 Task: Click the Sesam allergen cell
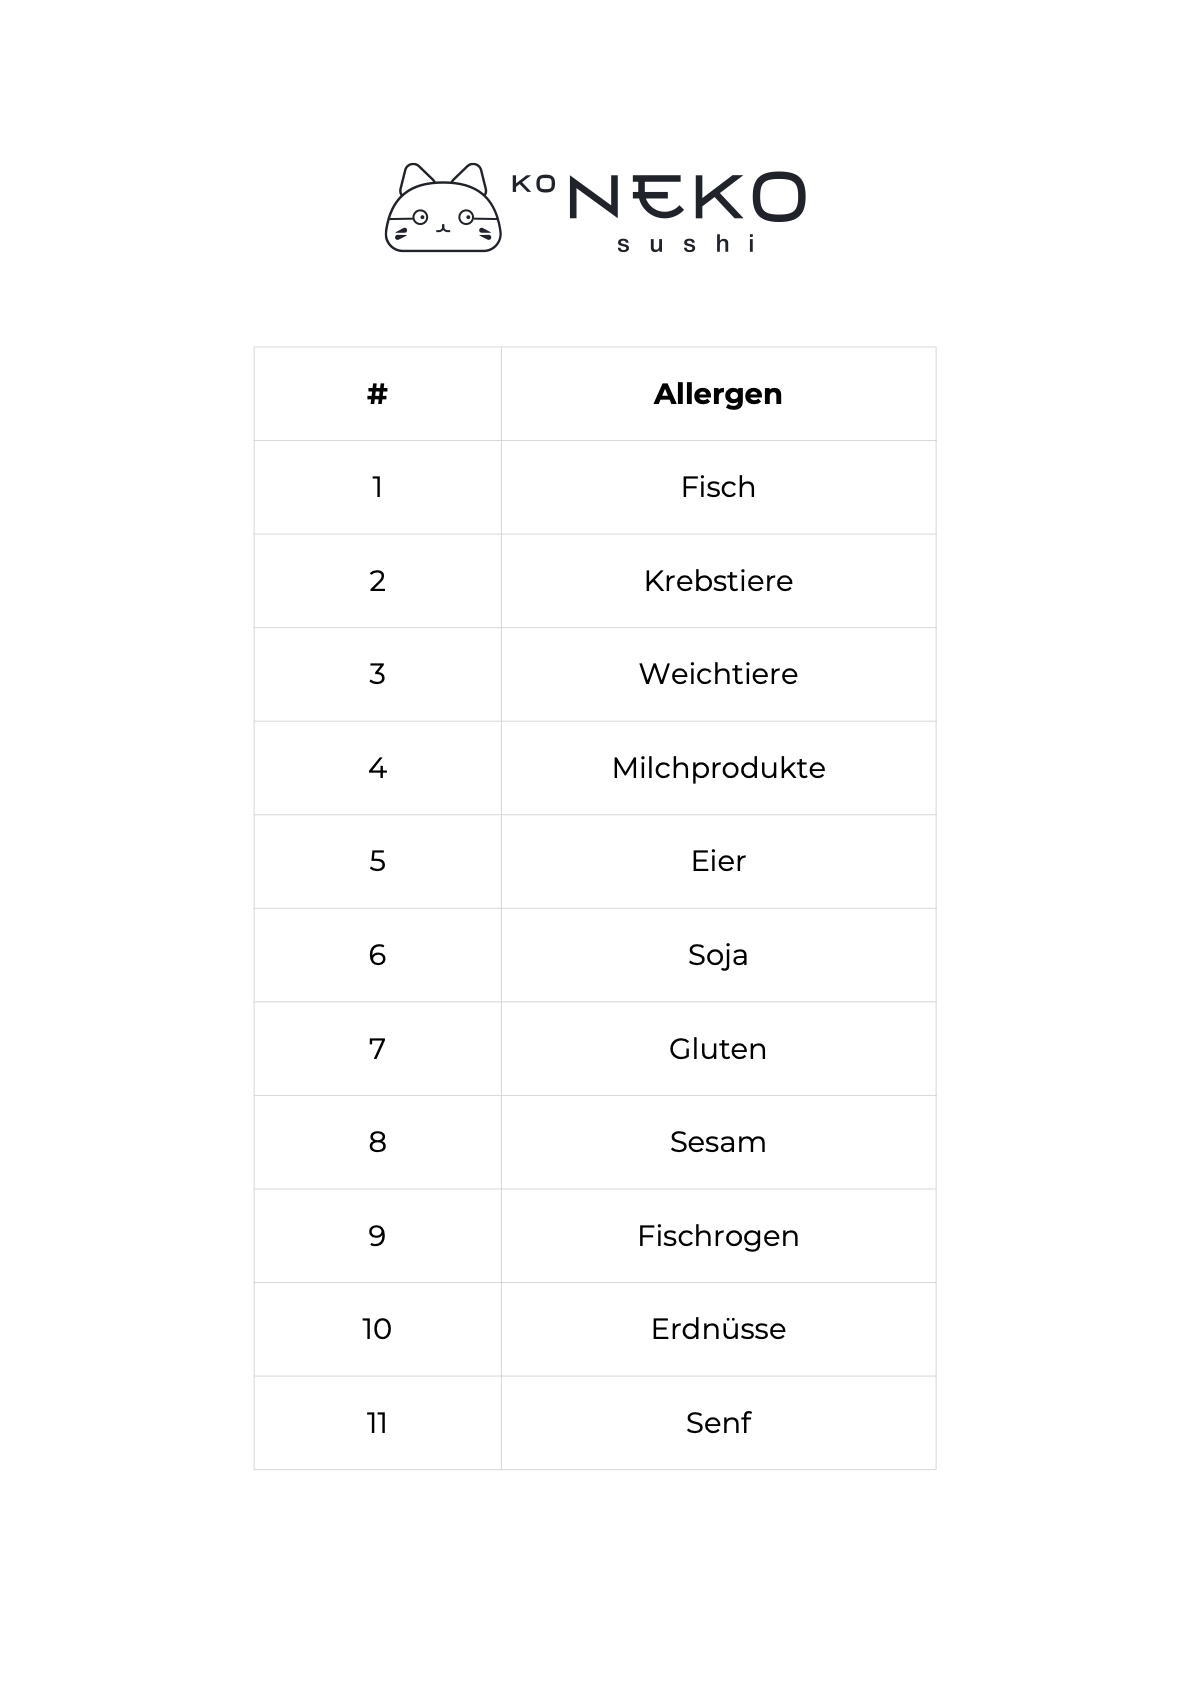point(718,1142)
